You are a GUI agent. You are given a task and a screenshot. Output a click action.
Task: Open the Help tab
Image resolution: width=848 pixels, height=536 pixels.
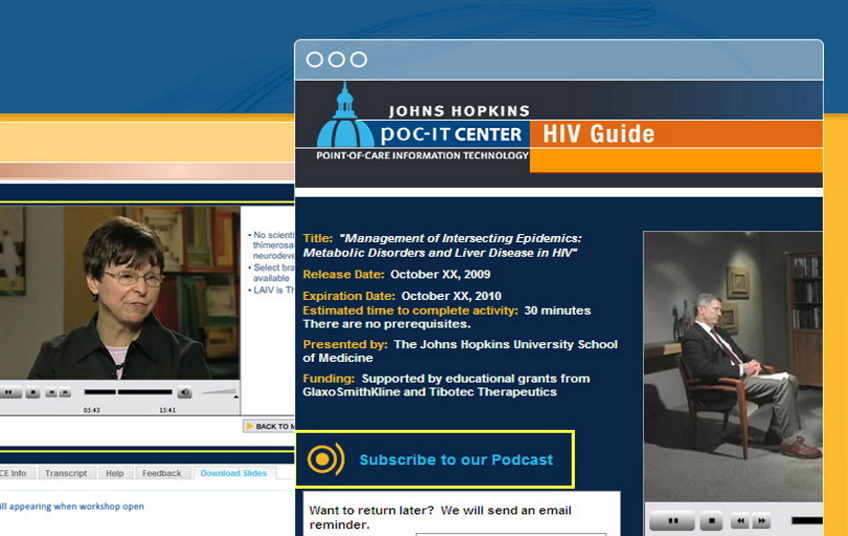click(115, 473)
